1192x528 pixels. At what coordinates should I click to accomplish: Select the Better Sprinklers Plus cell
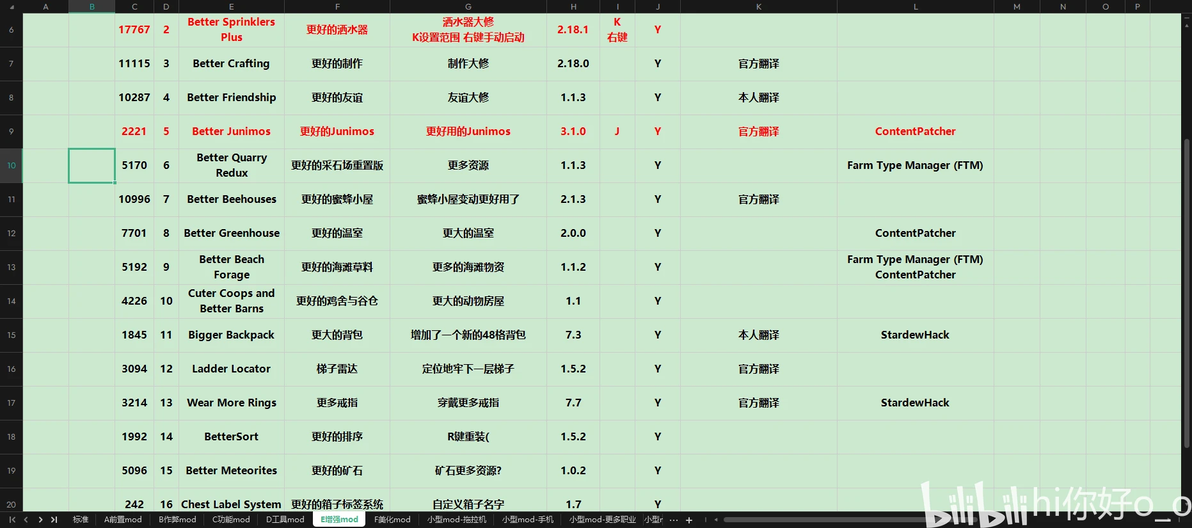[231, 30]
